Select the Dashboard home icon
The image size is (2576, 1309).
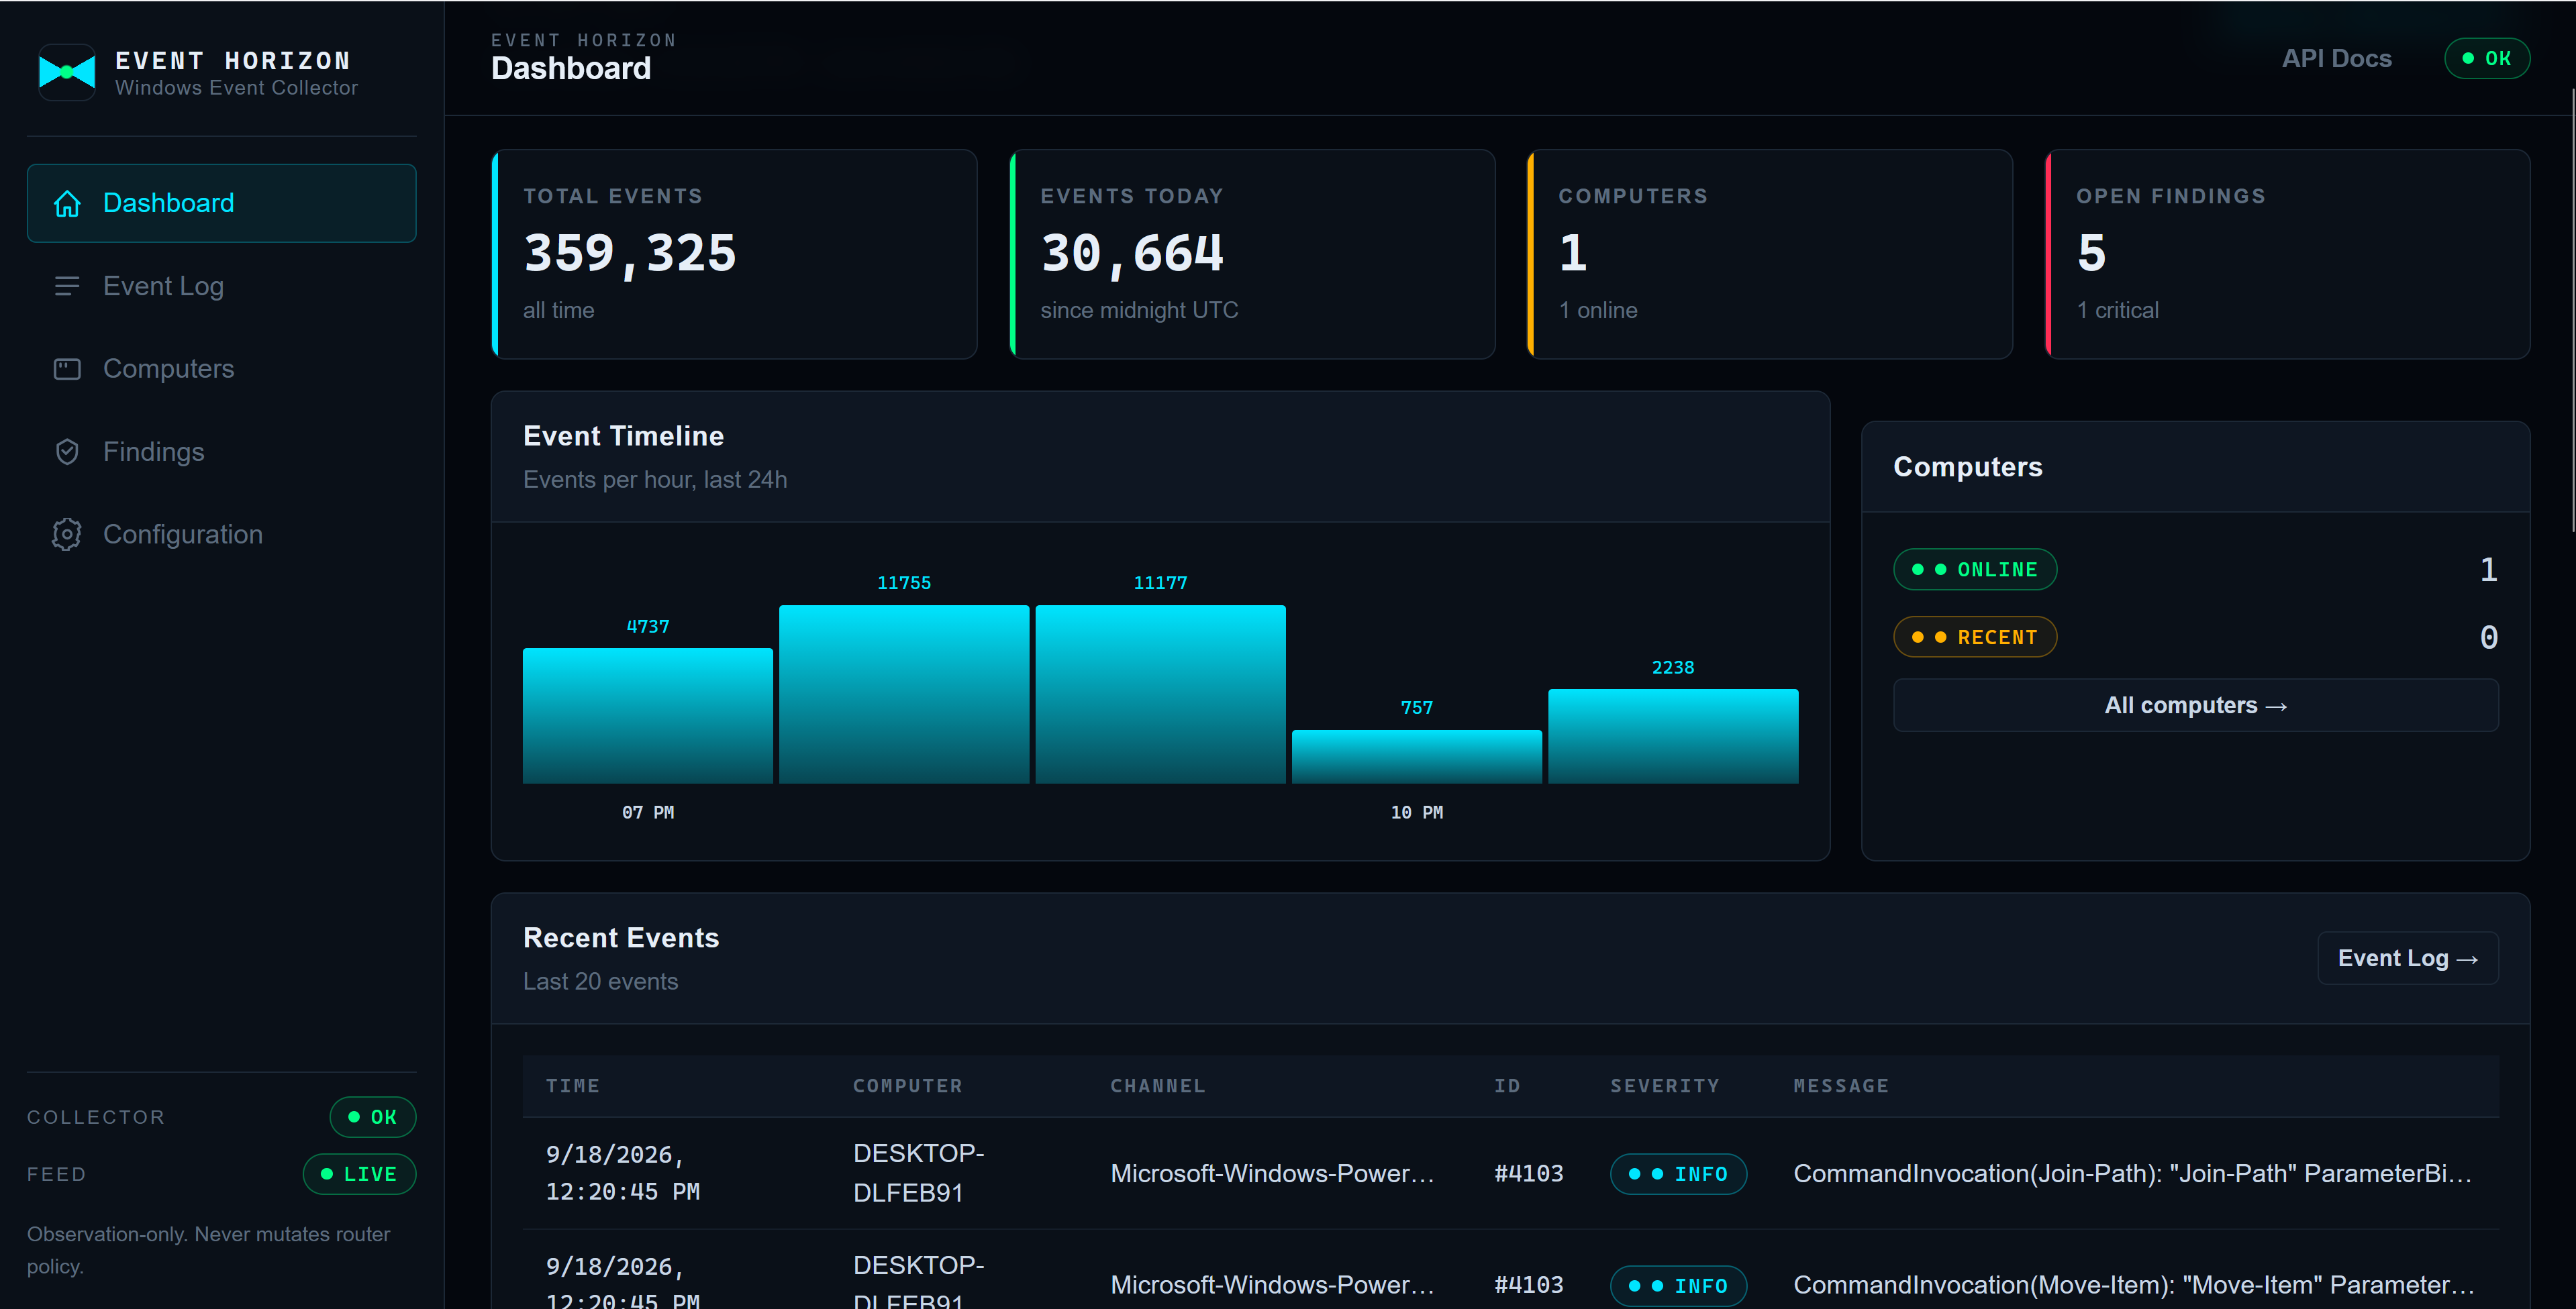[x=67, y=203]
